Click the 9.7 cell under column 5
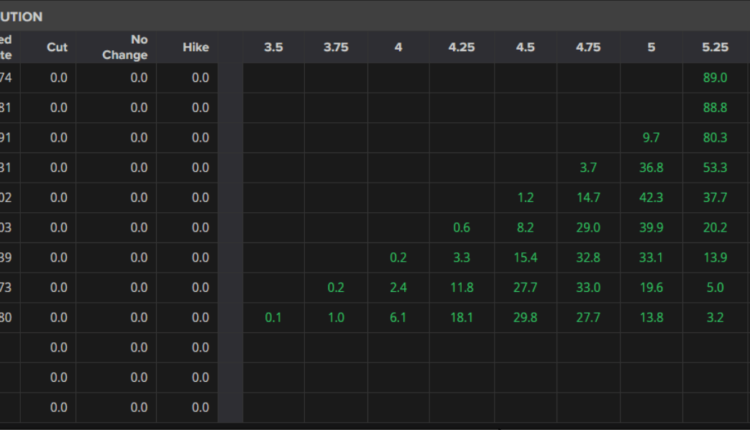Image resolution: width=750 pixels, height=430 pixels. (x=651, y=138)
